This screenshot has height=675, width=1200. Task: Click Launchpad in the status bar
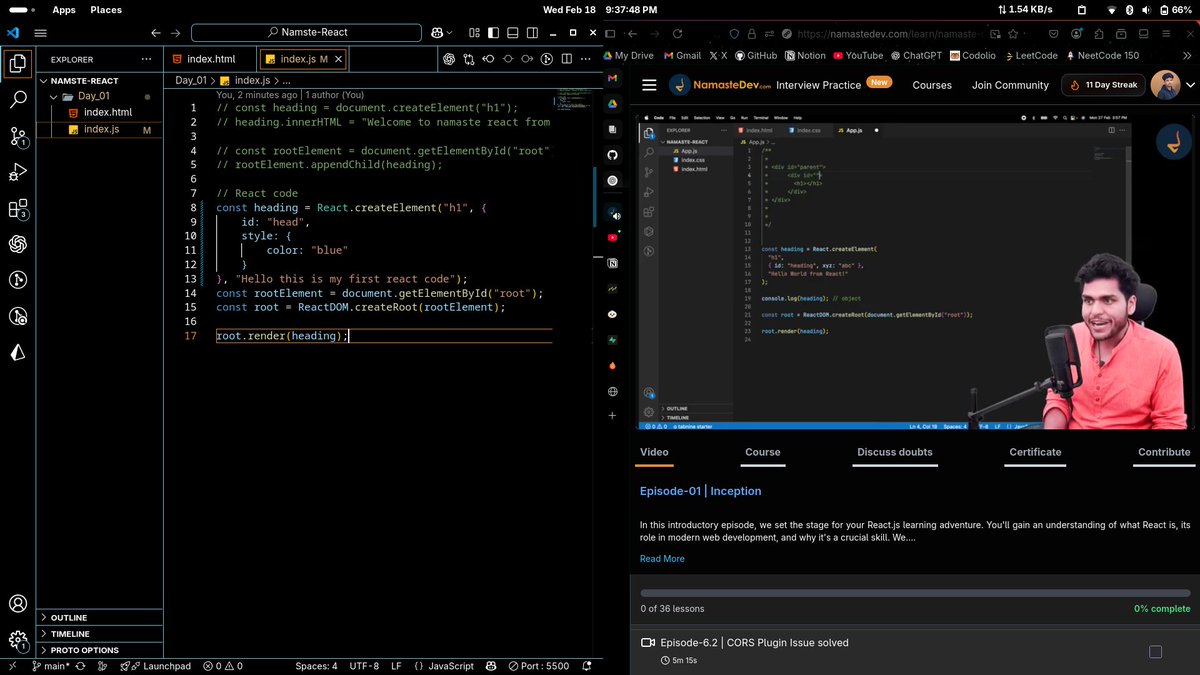156,666
